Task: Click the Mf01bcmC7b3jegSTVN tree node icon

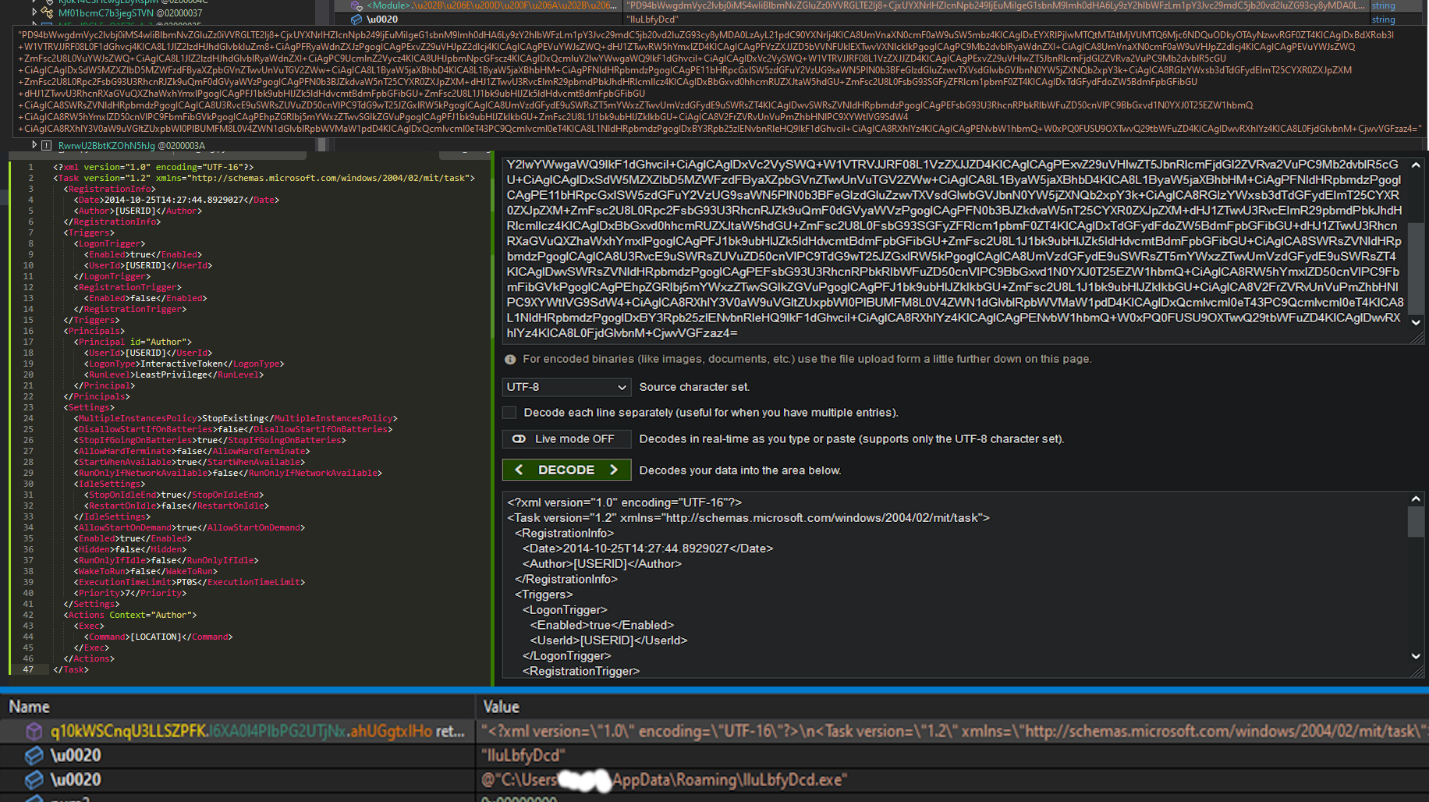Action: pyautogui.click(x=47, y=13)
